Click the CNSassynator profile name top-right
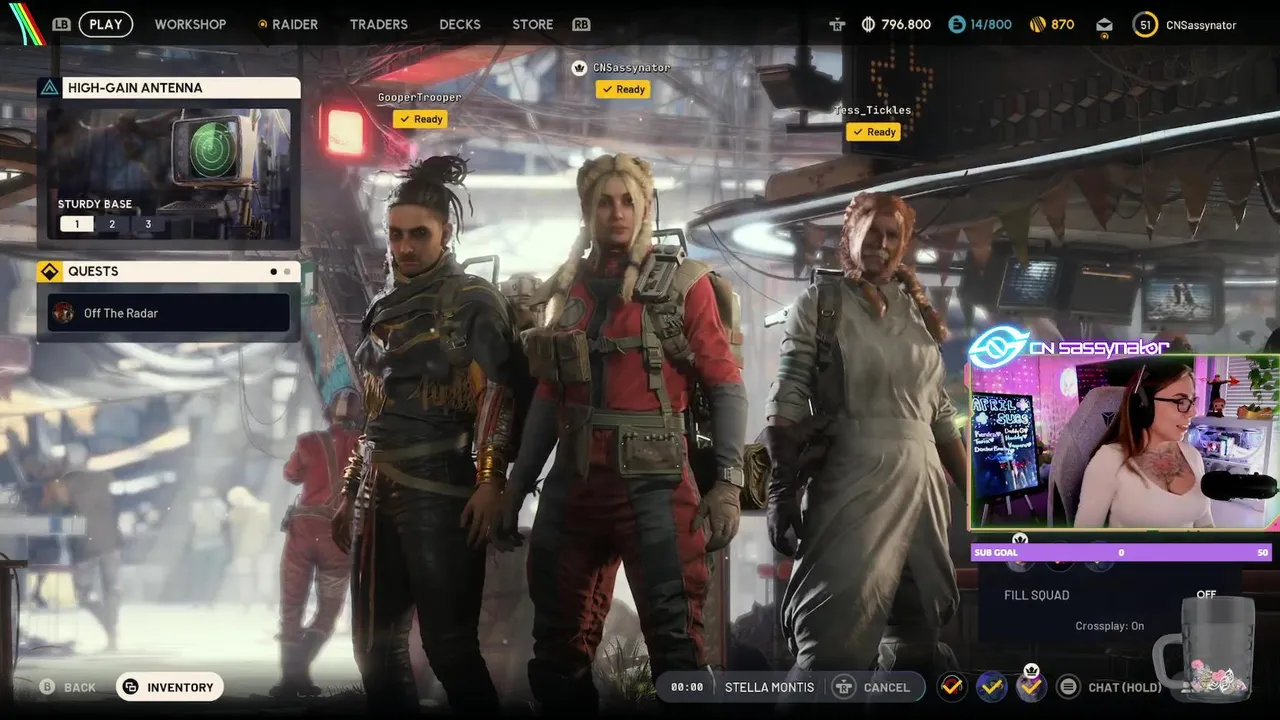The image size is (1280, 720). click(1201, 24)
